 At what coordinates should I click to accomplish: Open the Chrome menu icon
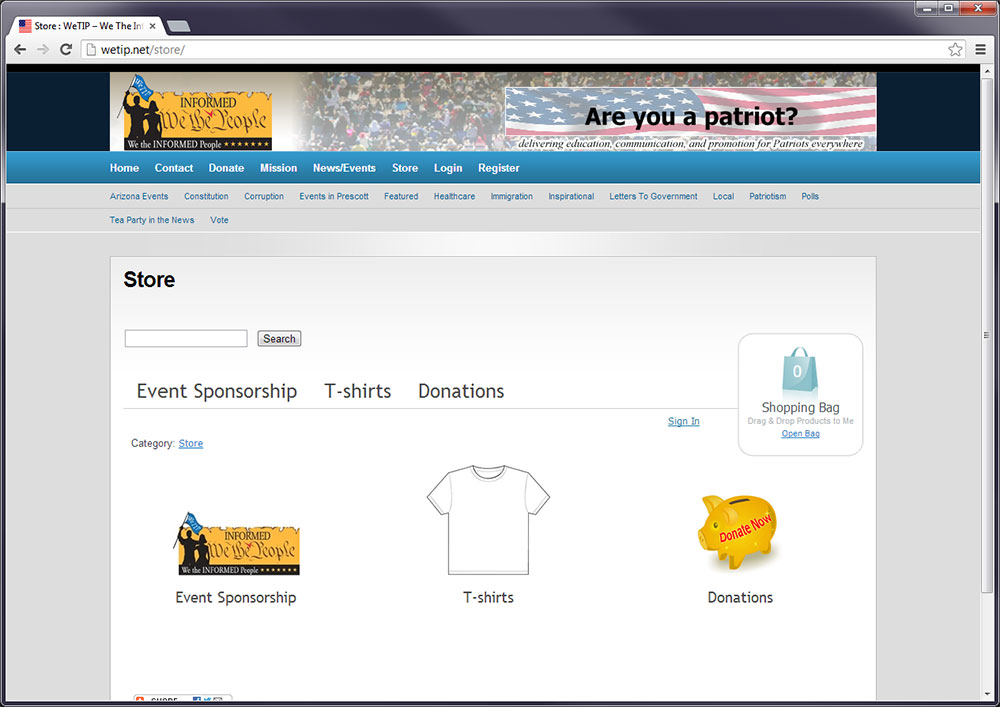[981, 50]
